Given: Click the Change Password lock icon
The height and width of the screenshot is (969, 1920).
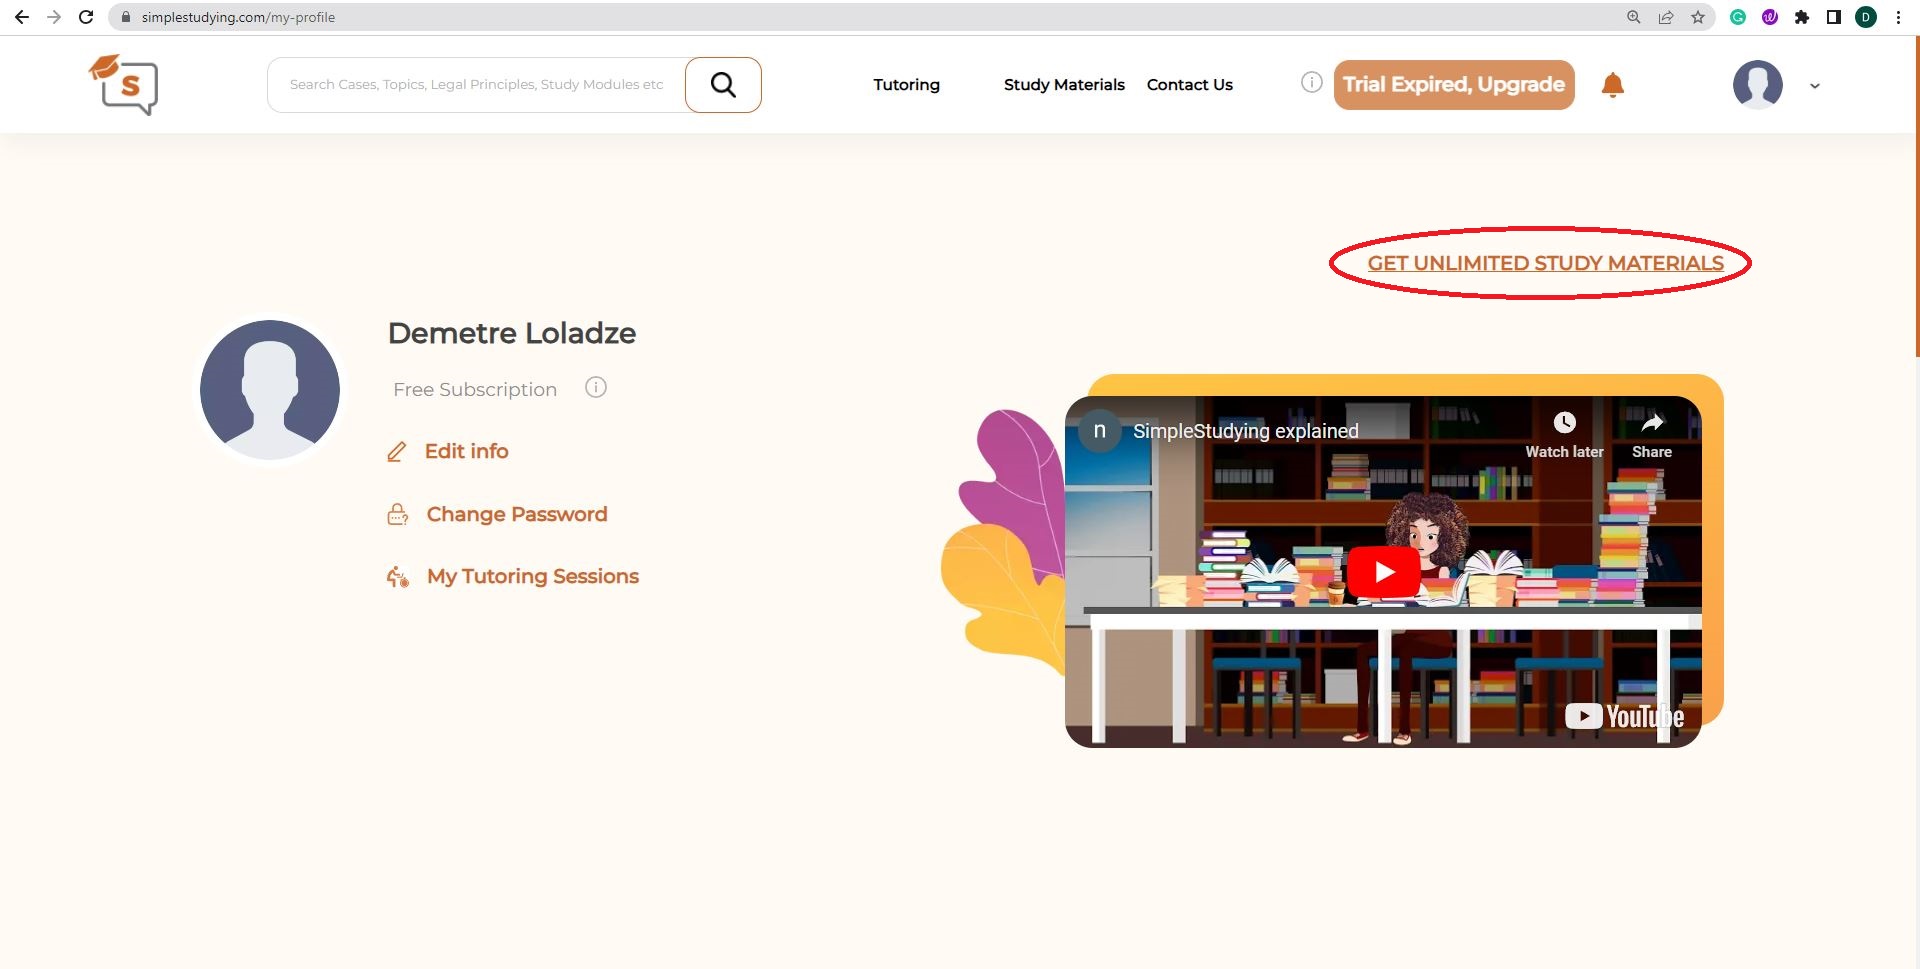Looking at the screenshot, I should [397, 514].
